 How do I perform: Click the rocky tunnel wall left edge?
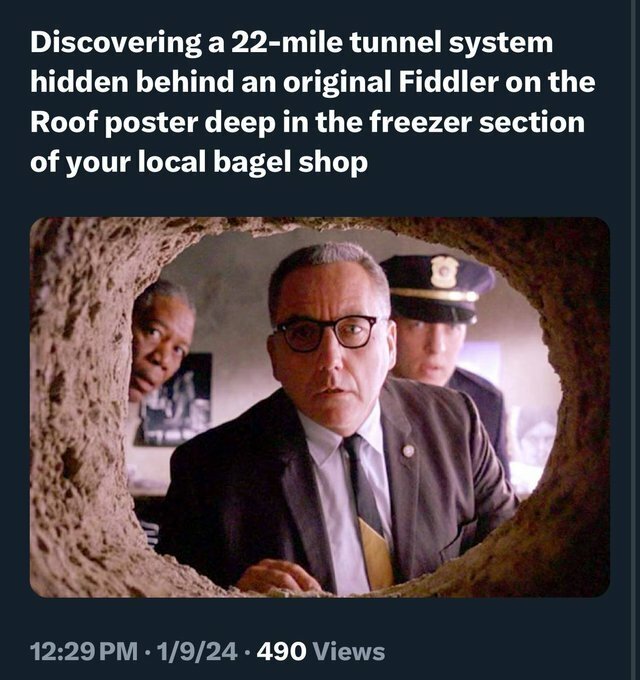click(80, 408)
